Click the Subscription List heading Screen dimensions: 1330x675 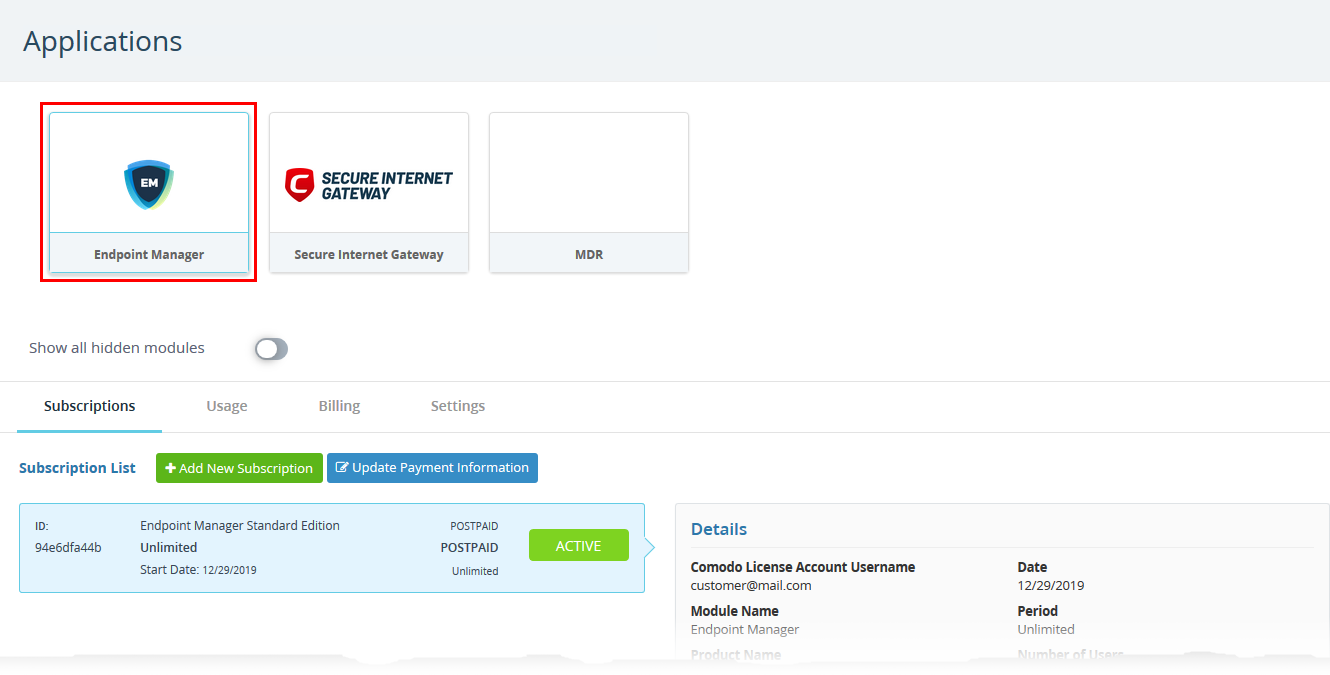click(77, 468)
